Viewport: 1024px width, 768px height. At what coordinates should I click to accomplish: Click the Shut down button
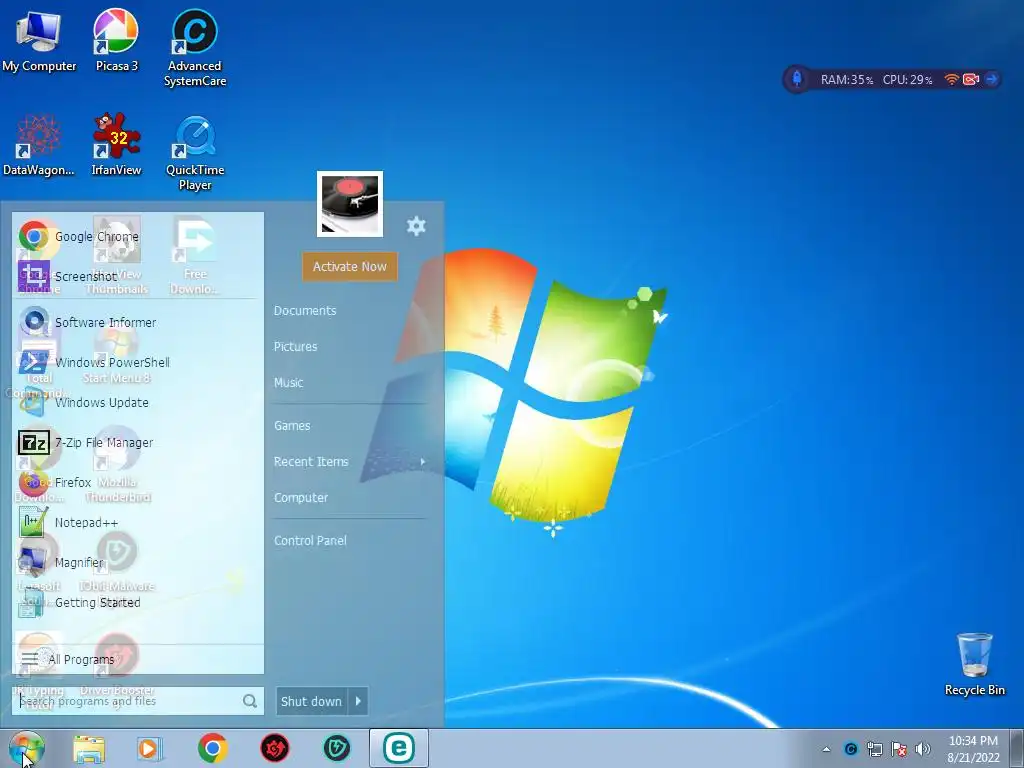pyautogui.click(x=312, y=701)
